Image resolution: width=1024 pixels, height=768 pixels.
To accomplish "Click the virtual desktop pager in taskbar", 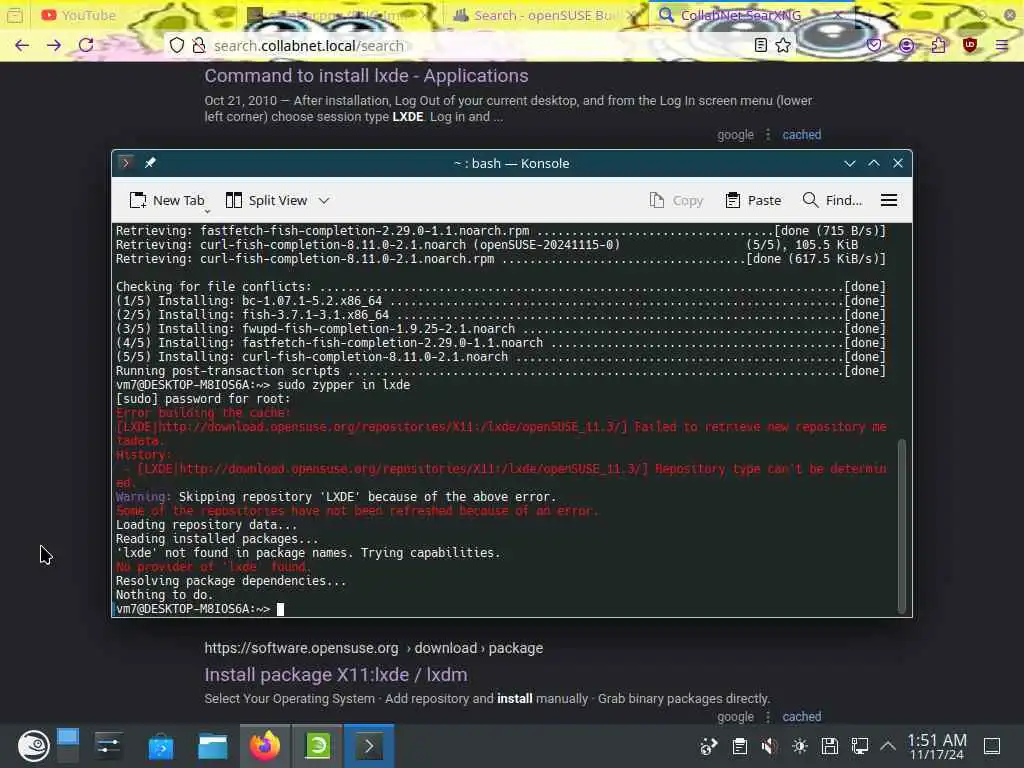I will coord(68,746).
